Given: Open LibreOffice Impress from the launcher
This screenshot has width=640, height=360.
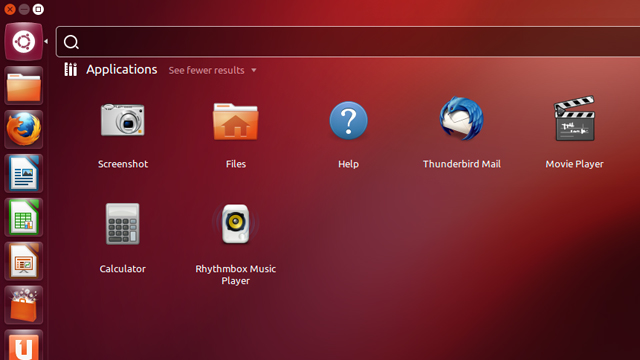Looking at the screenshot, I should (x=24, y=262).
